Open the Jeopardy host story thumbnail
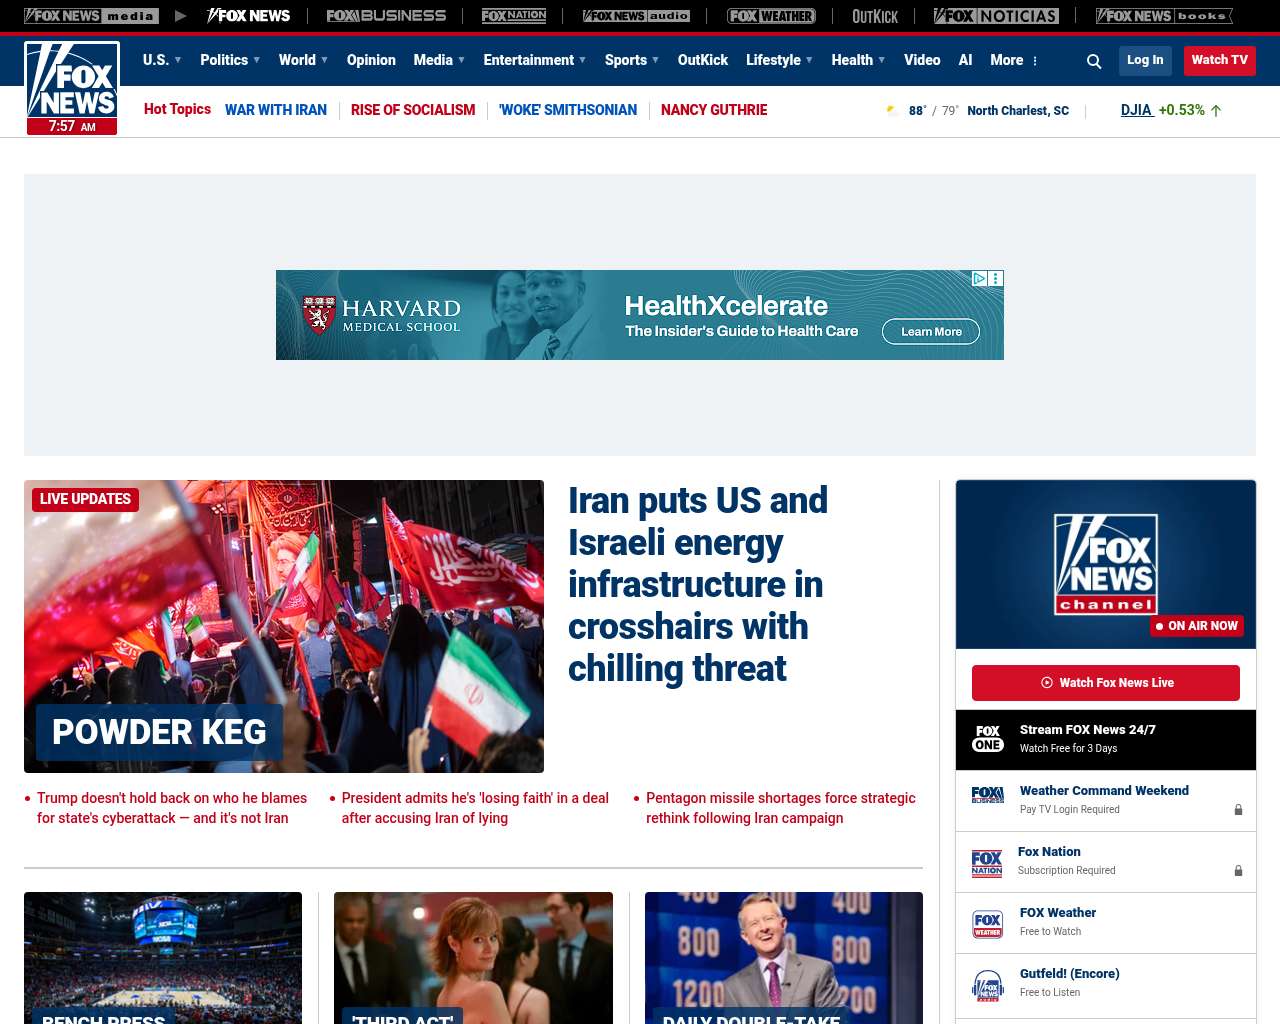 [x=784, y=958]
